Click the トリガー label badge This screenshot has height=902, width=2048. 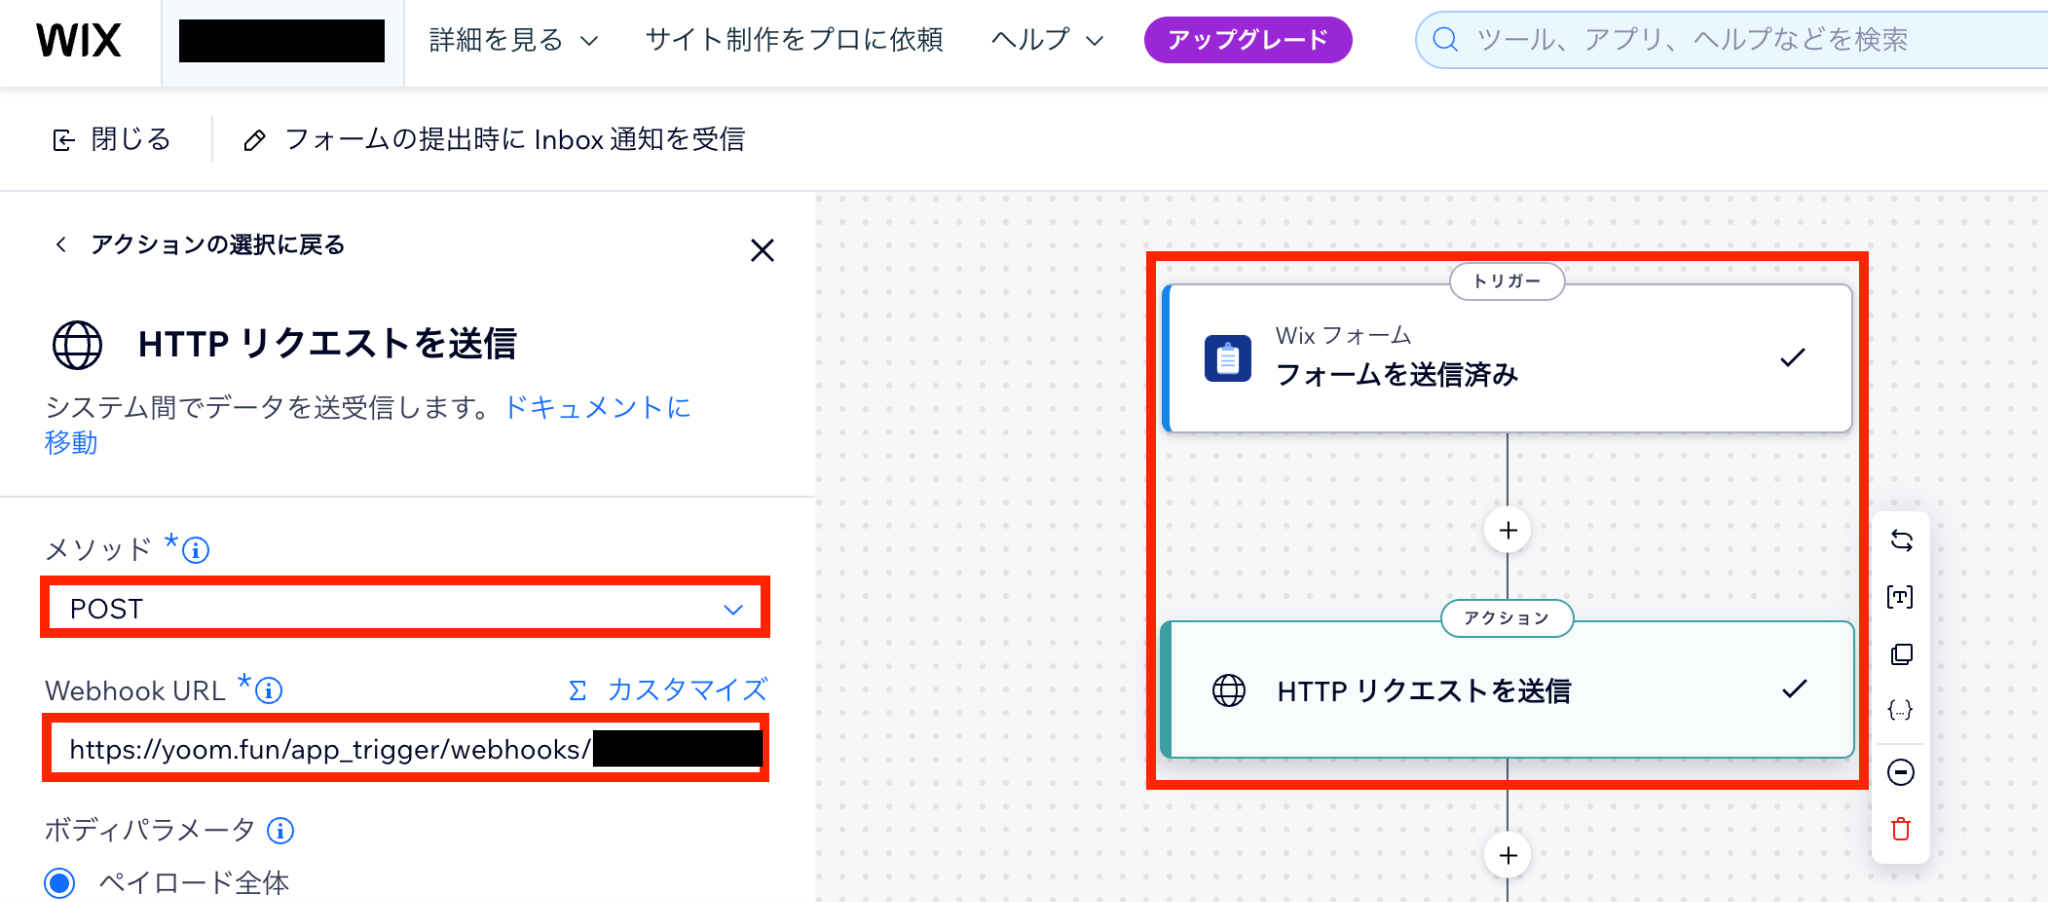pyautogui.click(x=1507, y=281)
